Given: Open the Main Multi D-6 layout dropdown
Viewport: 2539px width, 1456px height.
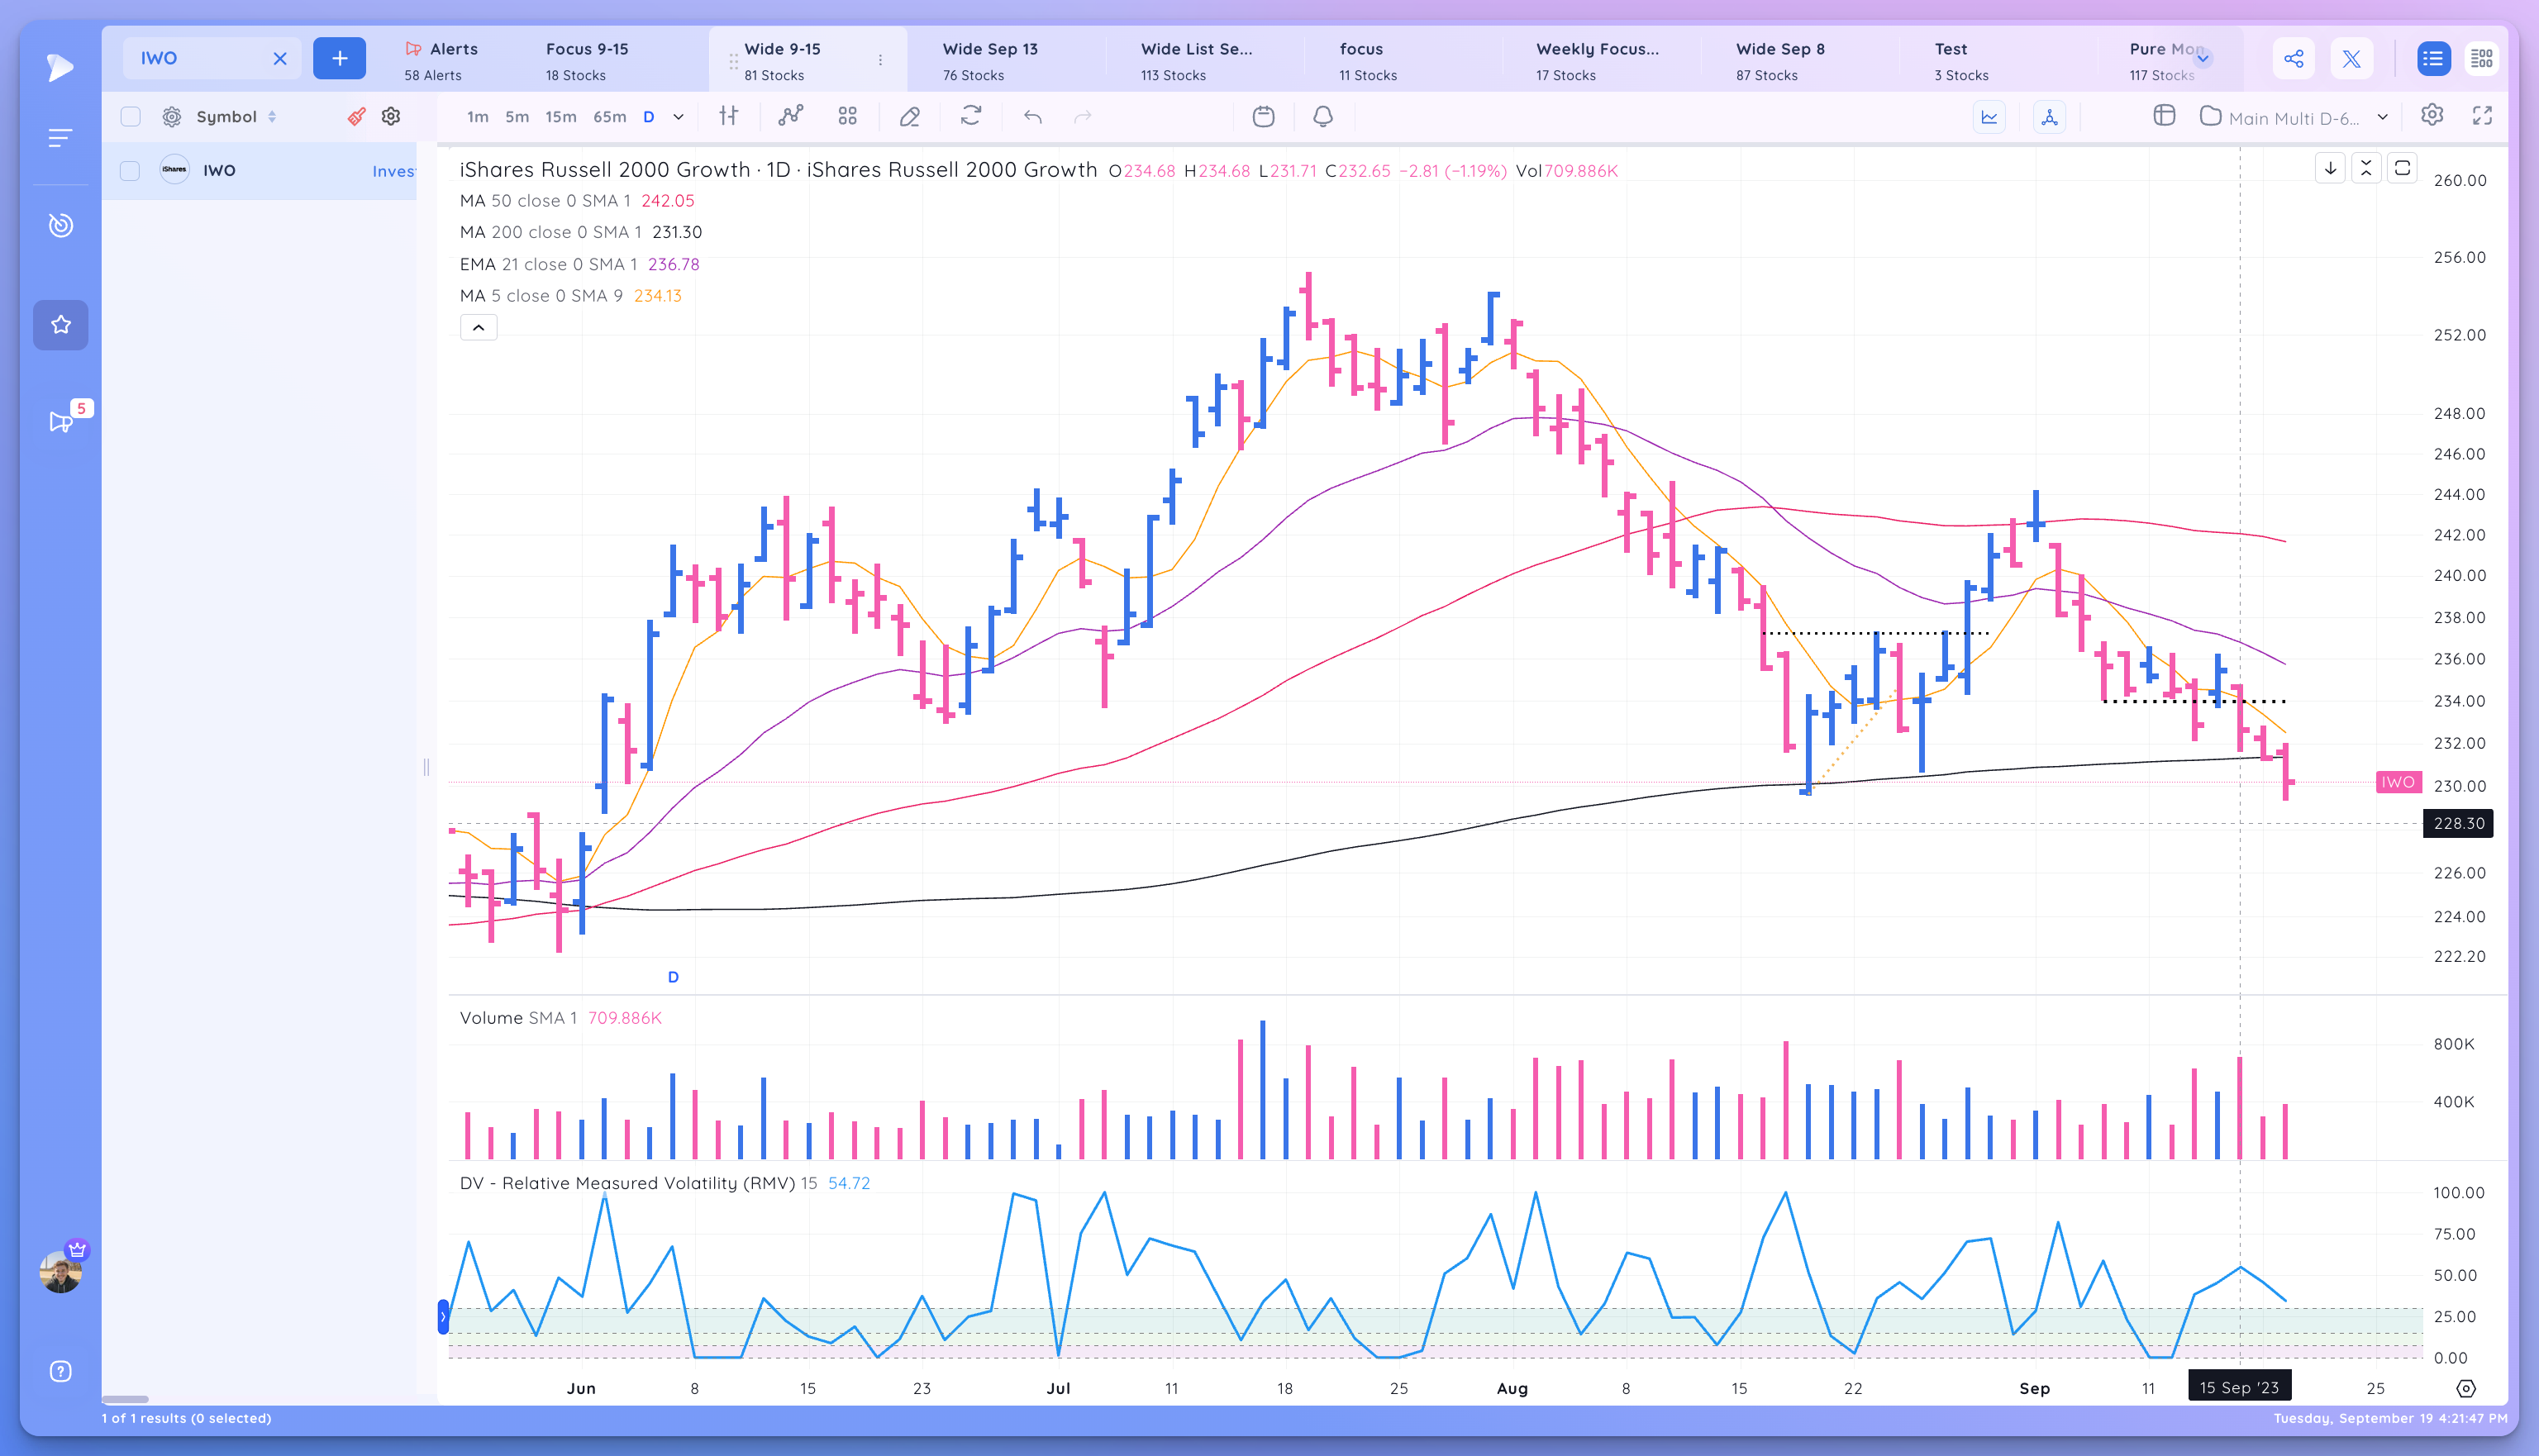Looking at the screenshot, I should [x=2295, y=118].
